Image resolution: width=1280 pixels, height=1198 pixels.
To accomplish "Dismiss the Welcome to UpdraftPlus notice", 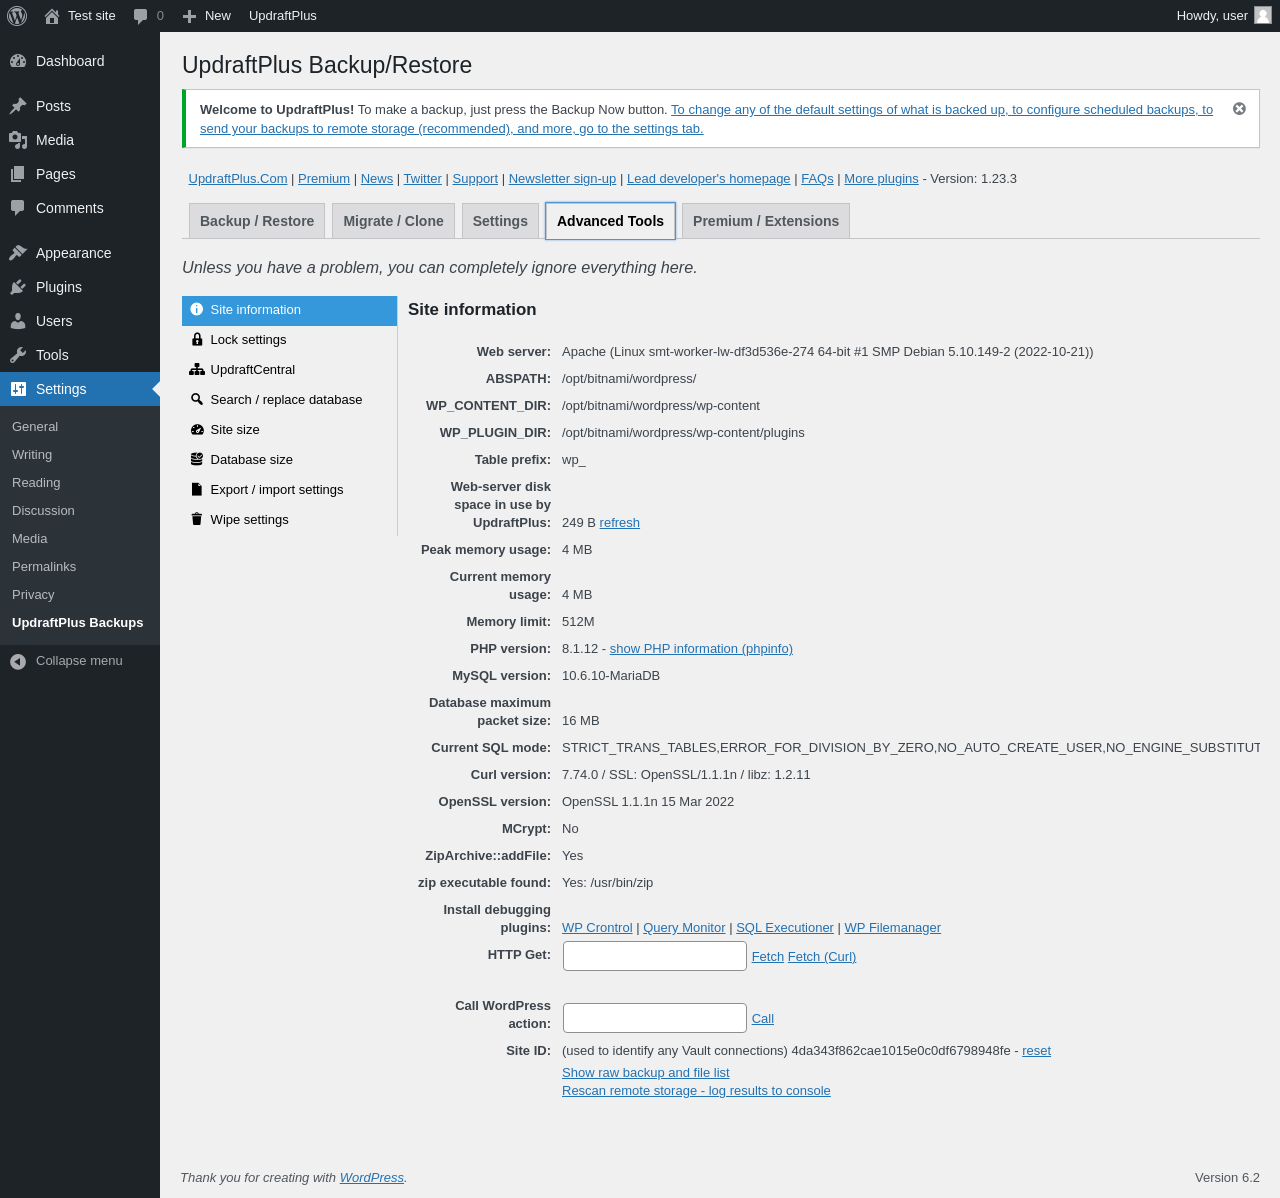I will [1239, 109].
